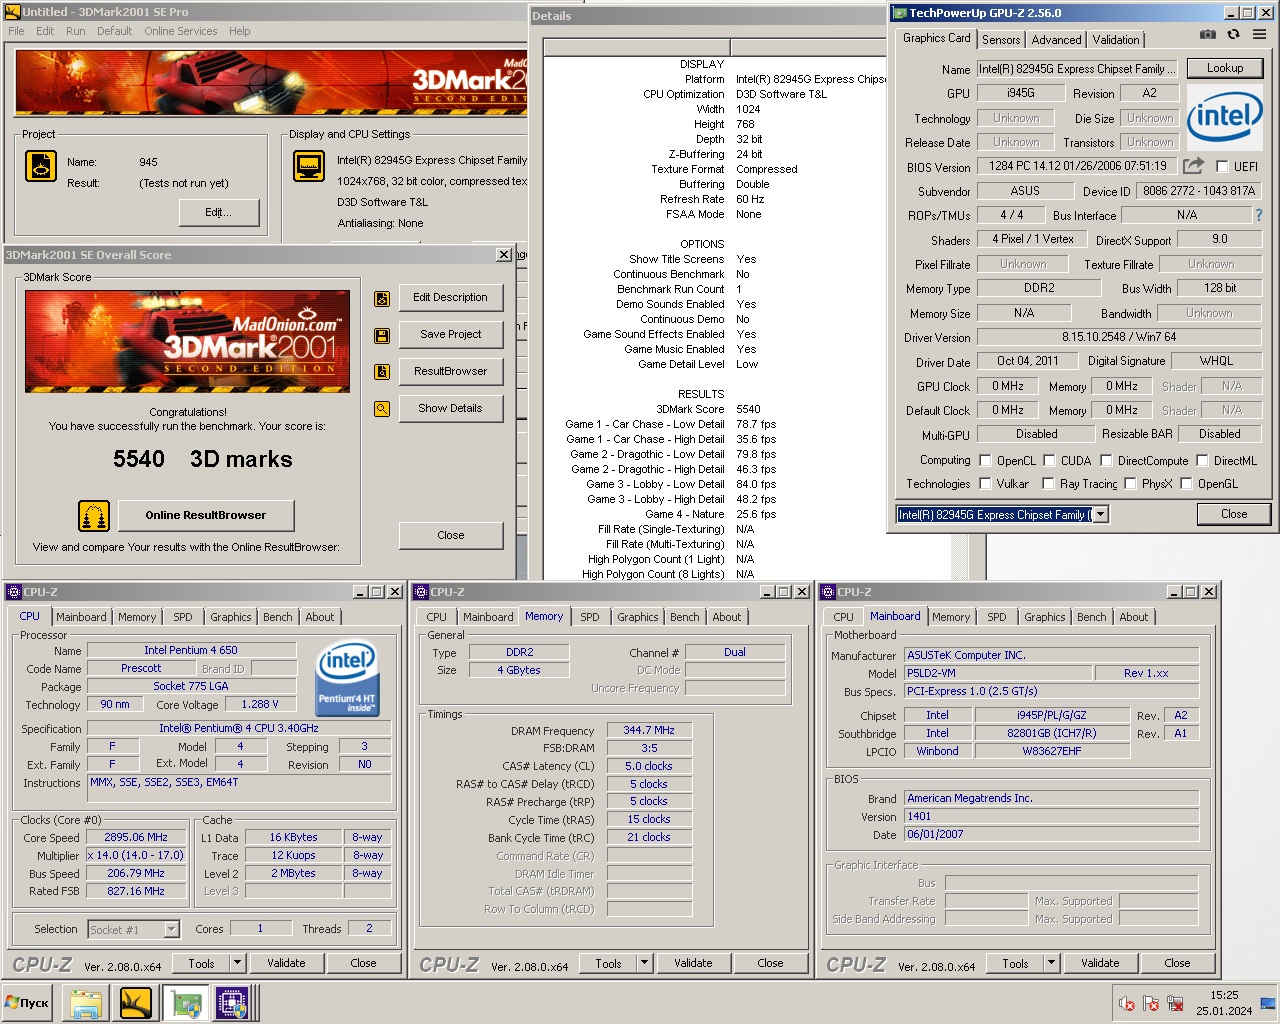Open the Socket #1 selection dropdown in CPU-Z
This screenshot has height=1024, width=1280.
click(x=171, y=930)
